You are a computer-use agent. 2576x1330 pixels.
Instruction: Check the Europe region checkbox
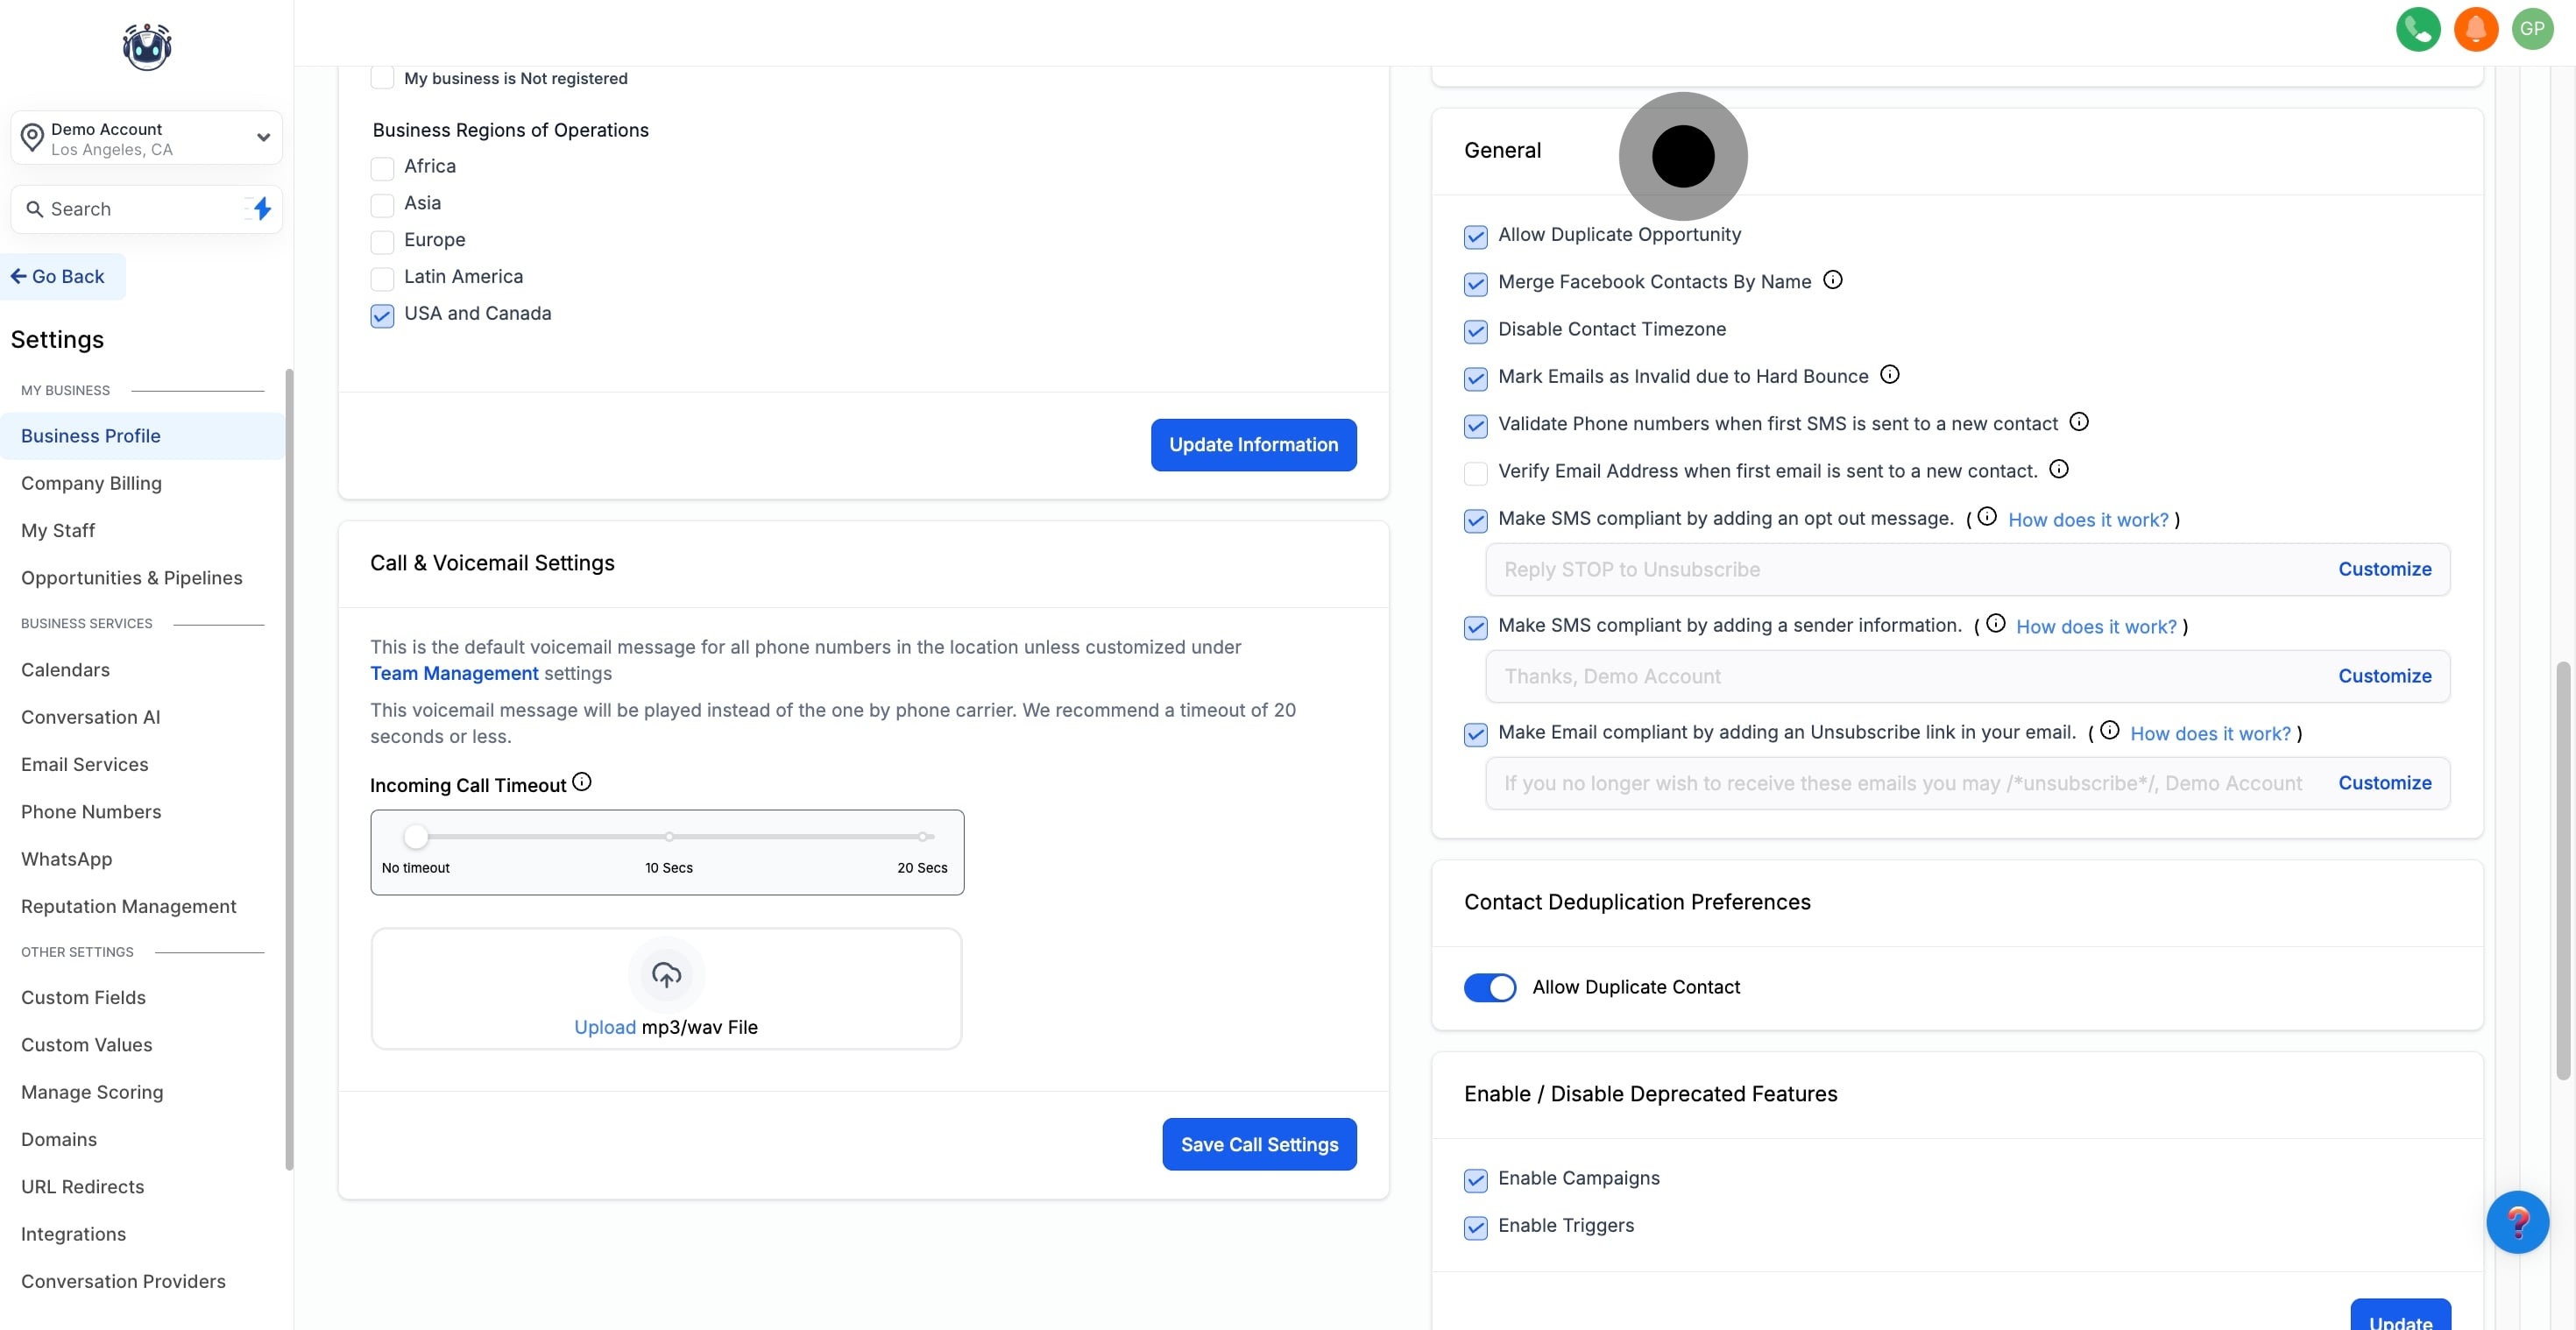382,241
